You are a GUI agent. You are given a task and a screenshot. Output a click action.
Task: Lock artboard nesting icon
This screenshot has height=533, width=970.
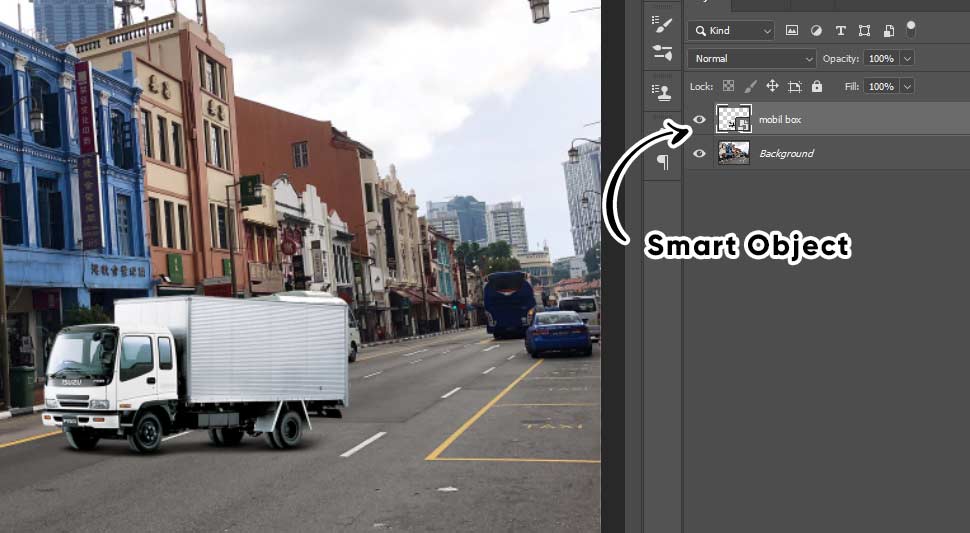click(x=795, y=87)
